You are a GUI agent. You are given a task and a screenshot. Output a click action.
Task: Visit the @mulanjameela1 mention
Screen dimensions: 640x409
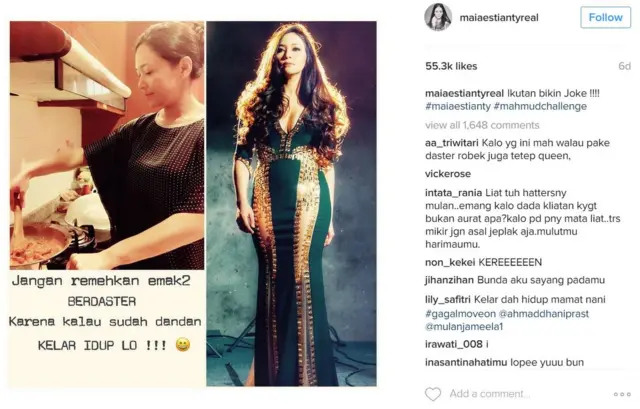point(464,327)
